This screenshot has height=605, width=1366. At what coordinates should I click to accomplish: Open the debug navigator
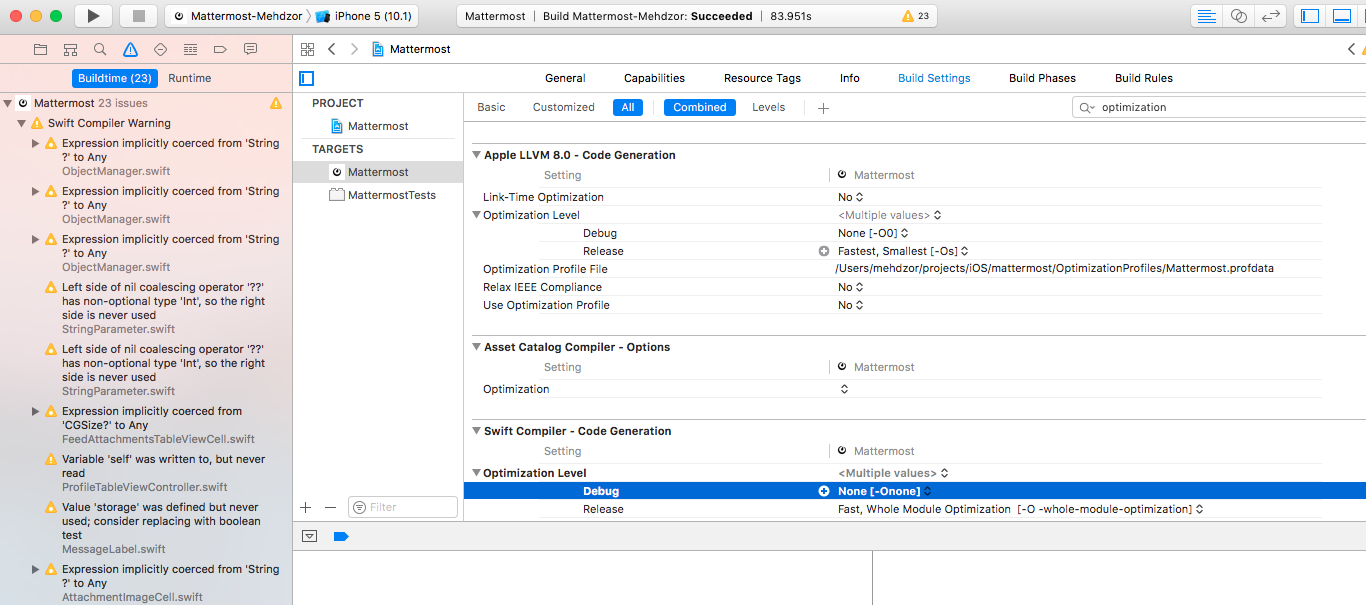[190, 49]
